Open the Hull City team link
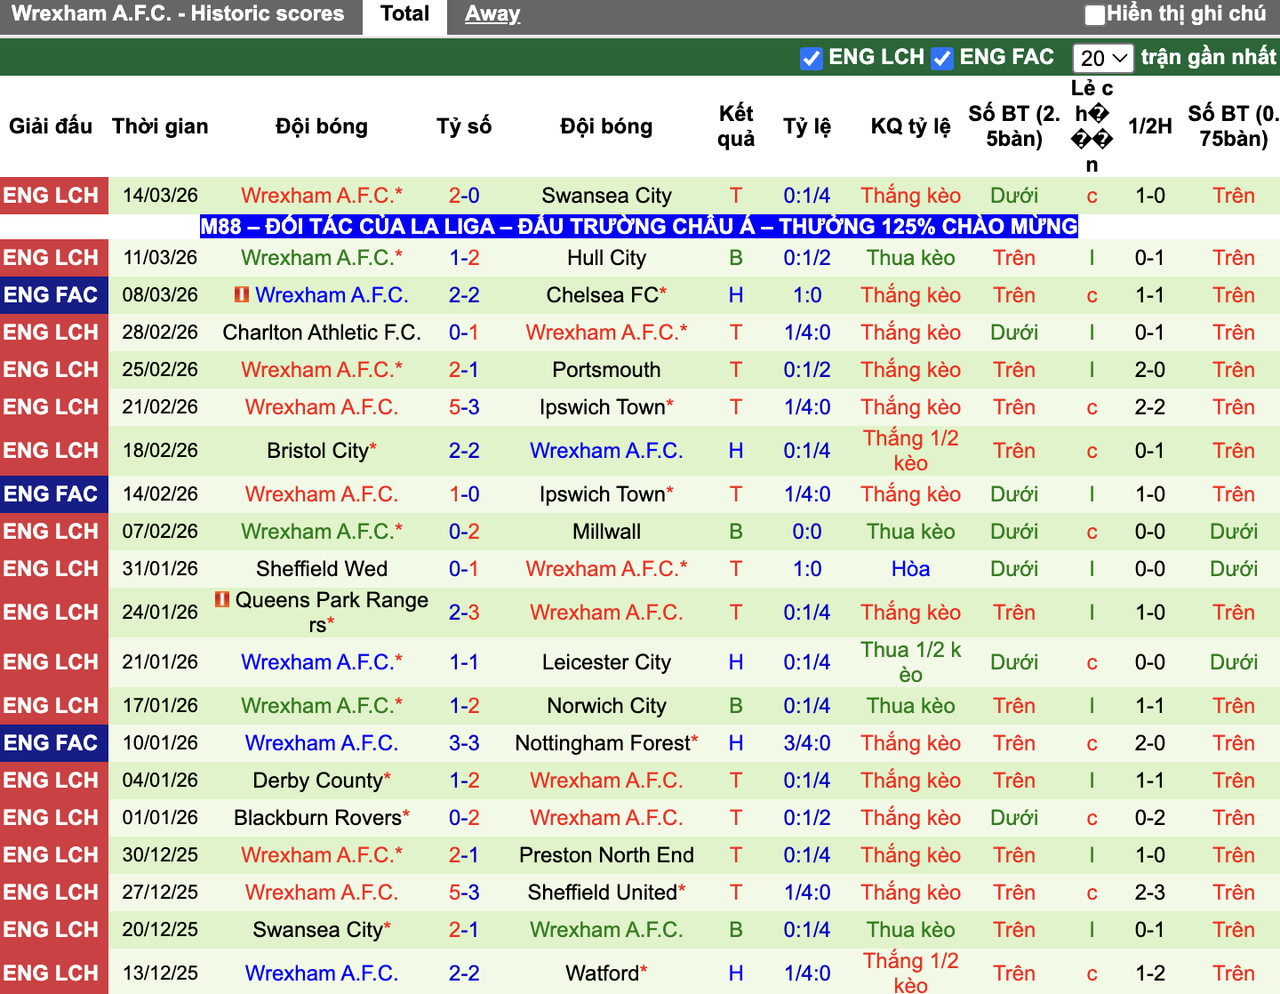 point(607,258)
